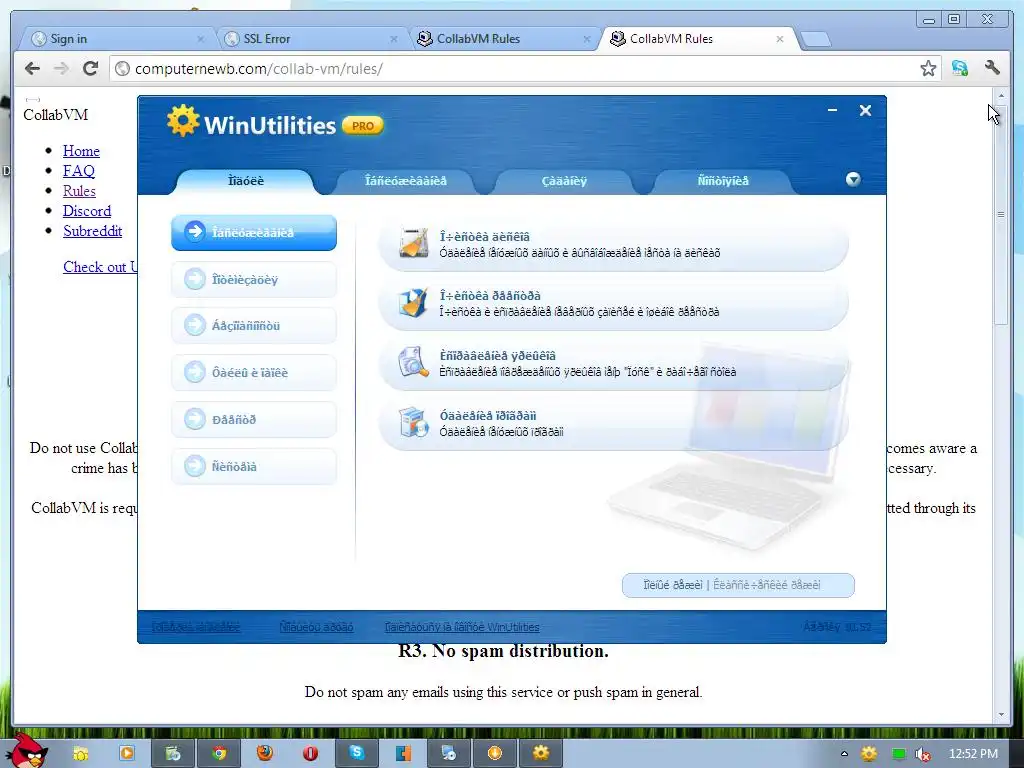
Task: Switch to the third WinUtilities top tab
Action: point(564,181)
